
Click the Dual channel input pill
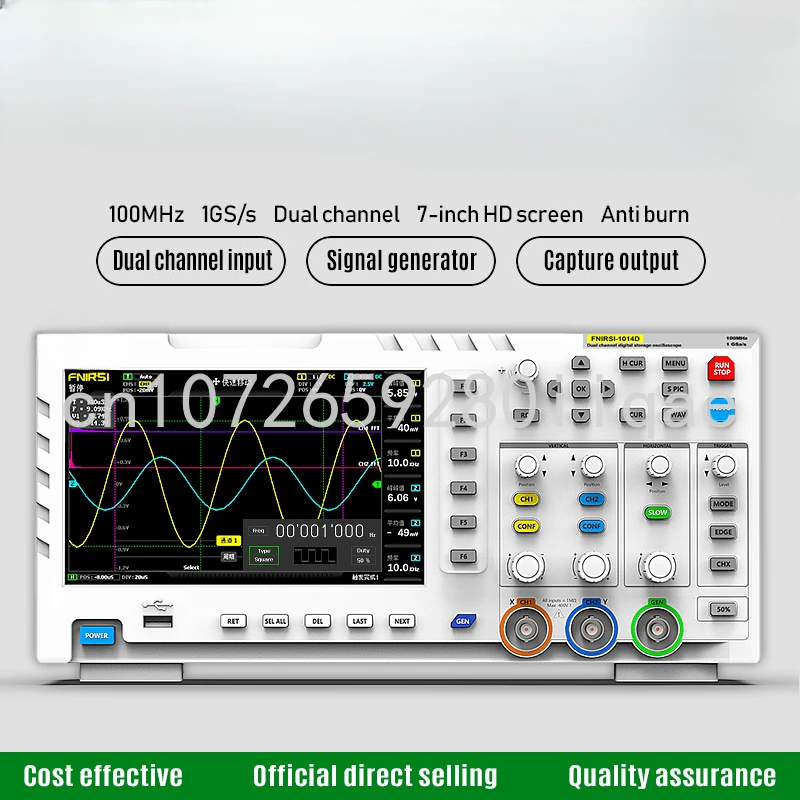[191, 261]
